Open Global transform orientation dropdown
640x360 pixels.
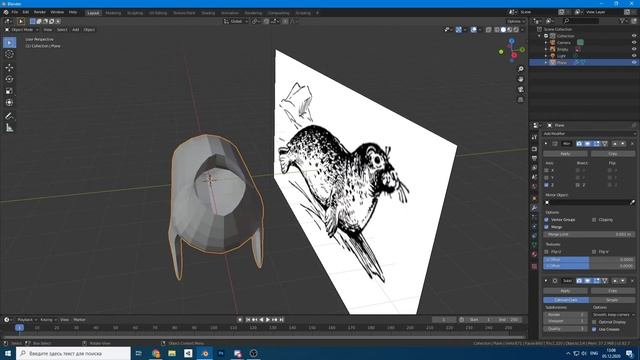[x=236, y=21]
